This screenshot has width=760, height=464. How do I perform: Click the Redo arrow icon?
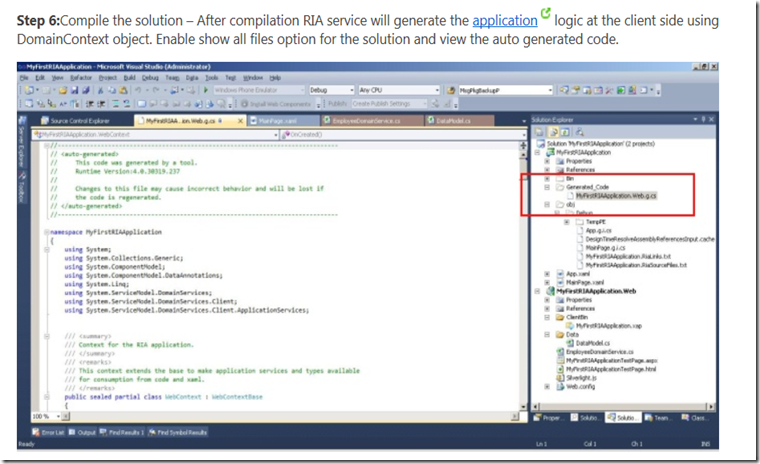156,90
